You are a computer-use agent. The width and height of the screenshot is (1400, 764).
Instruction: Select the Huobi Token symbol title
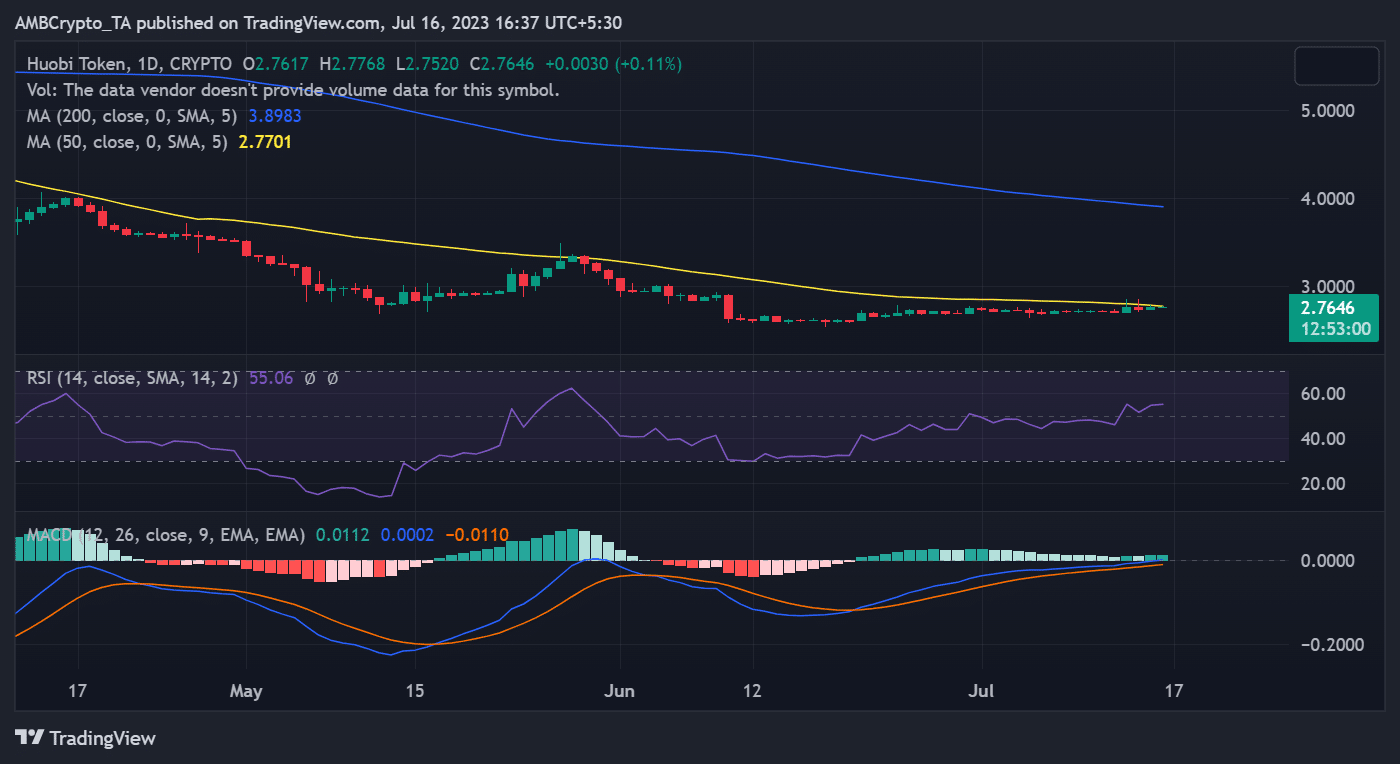[77, 64]
